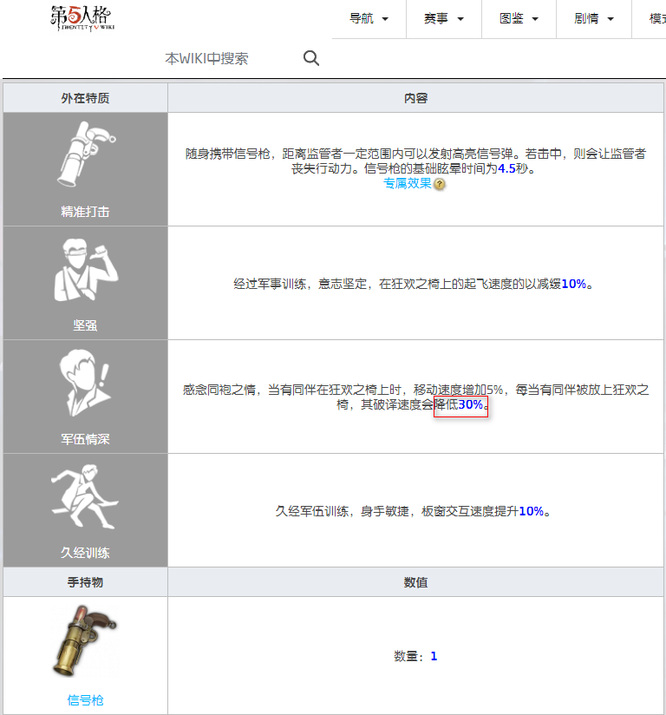Click the 10% value in 久经训练 description

click(532, 511)
